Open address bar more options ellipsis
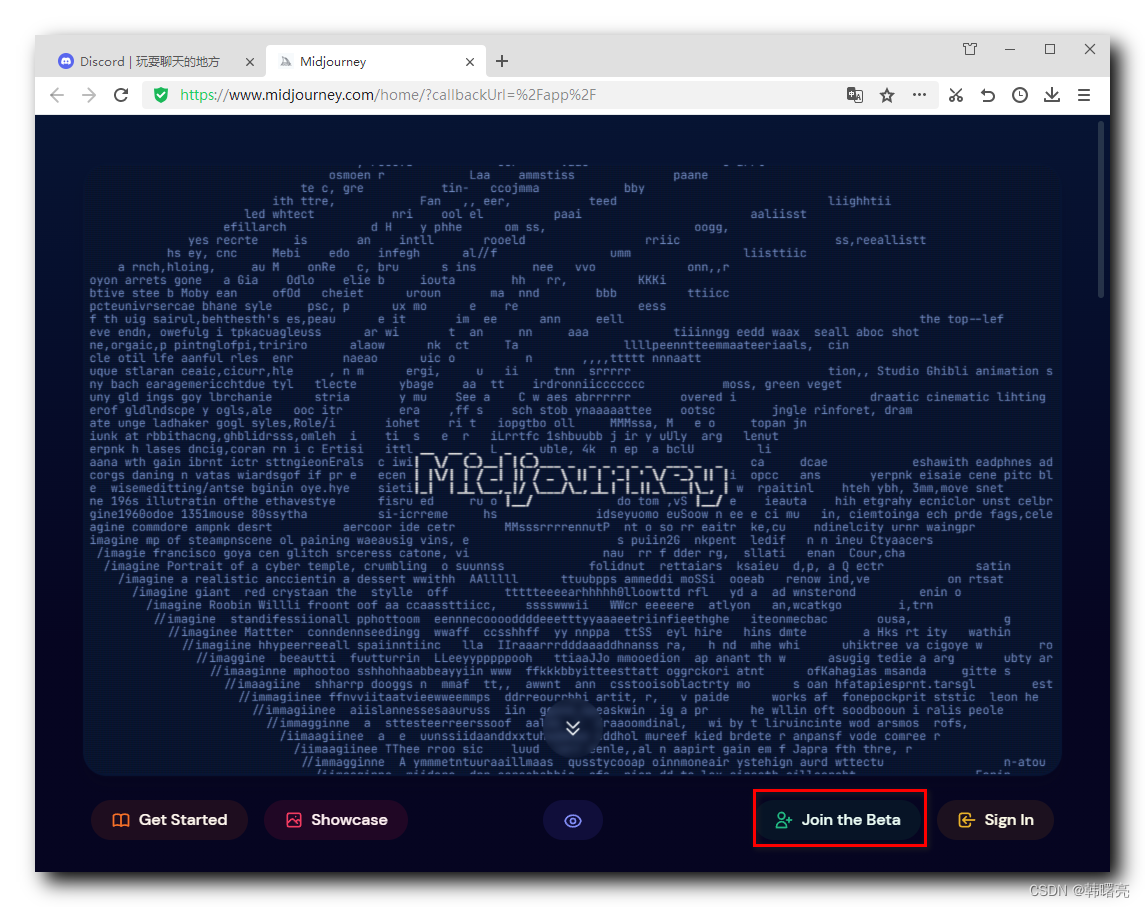This screenshot has height=907, width=1145. click(x=919, y=94)
